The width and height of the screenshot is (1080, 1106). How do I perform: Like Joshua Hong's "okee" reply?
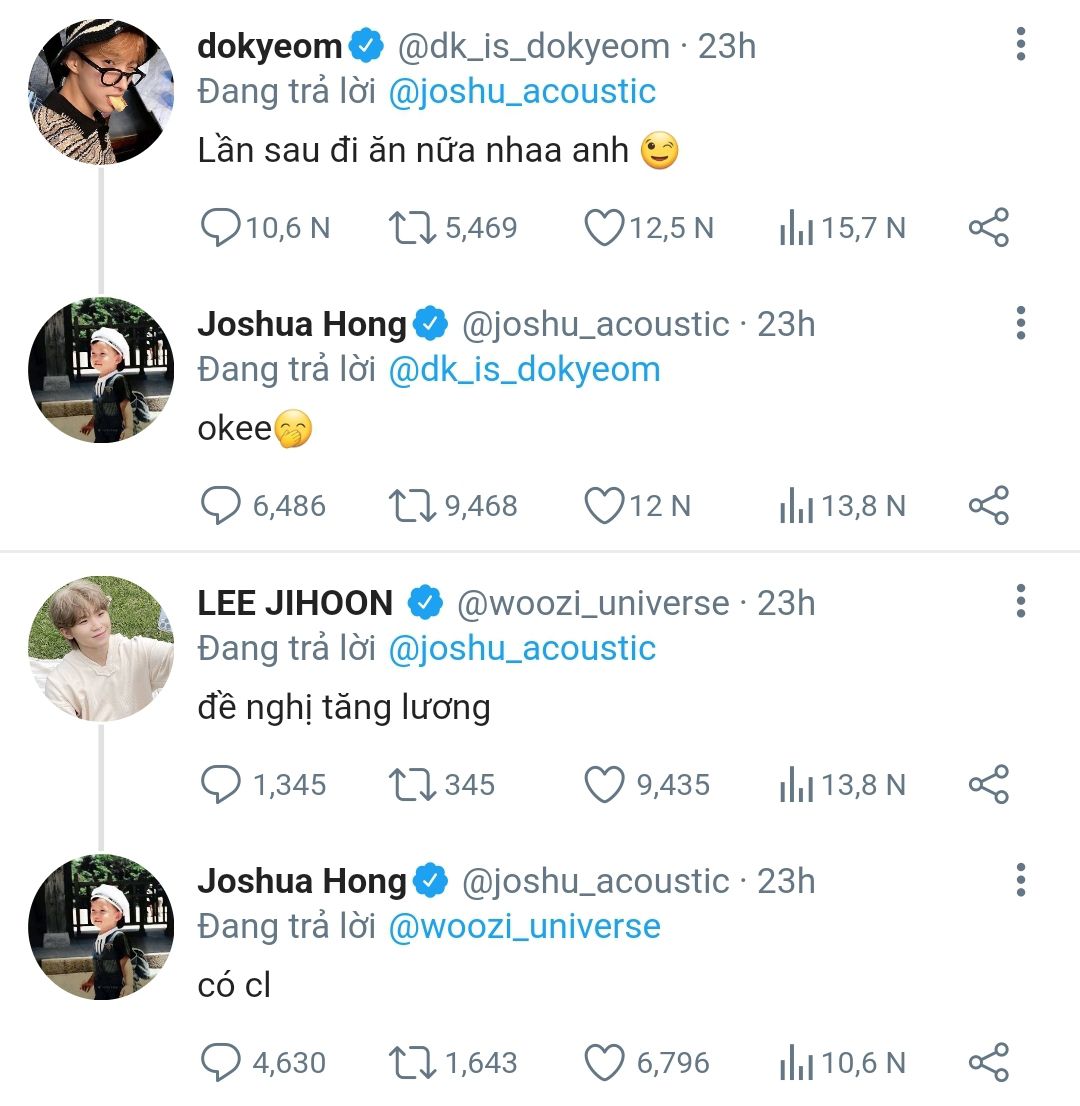604,506
